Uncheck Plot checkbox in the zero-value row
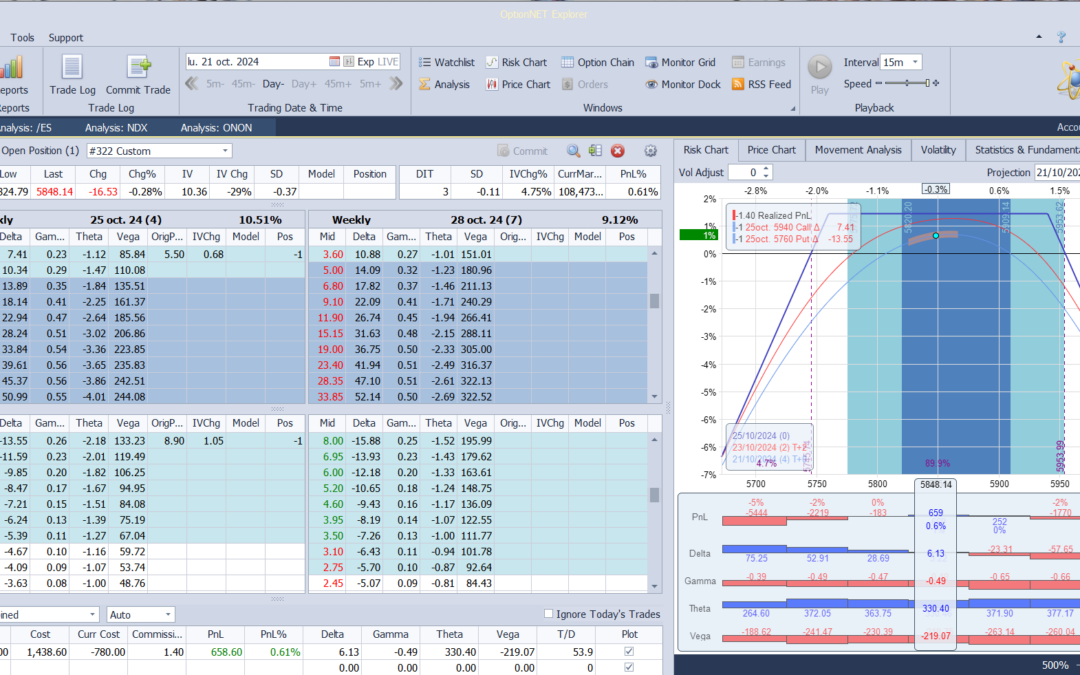 pyautogui.click(x=629, y=667)
